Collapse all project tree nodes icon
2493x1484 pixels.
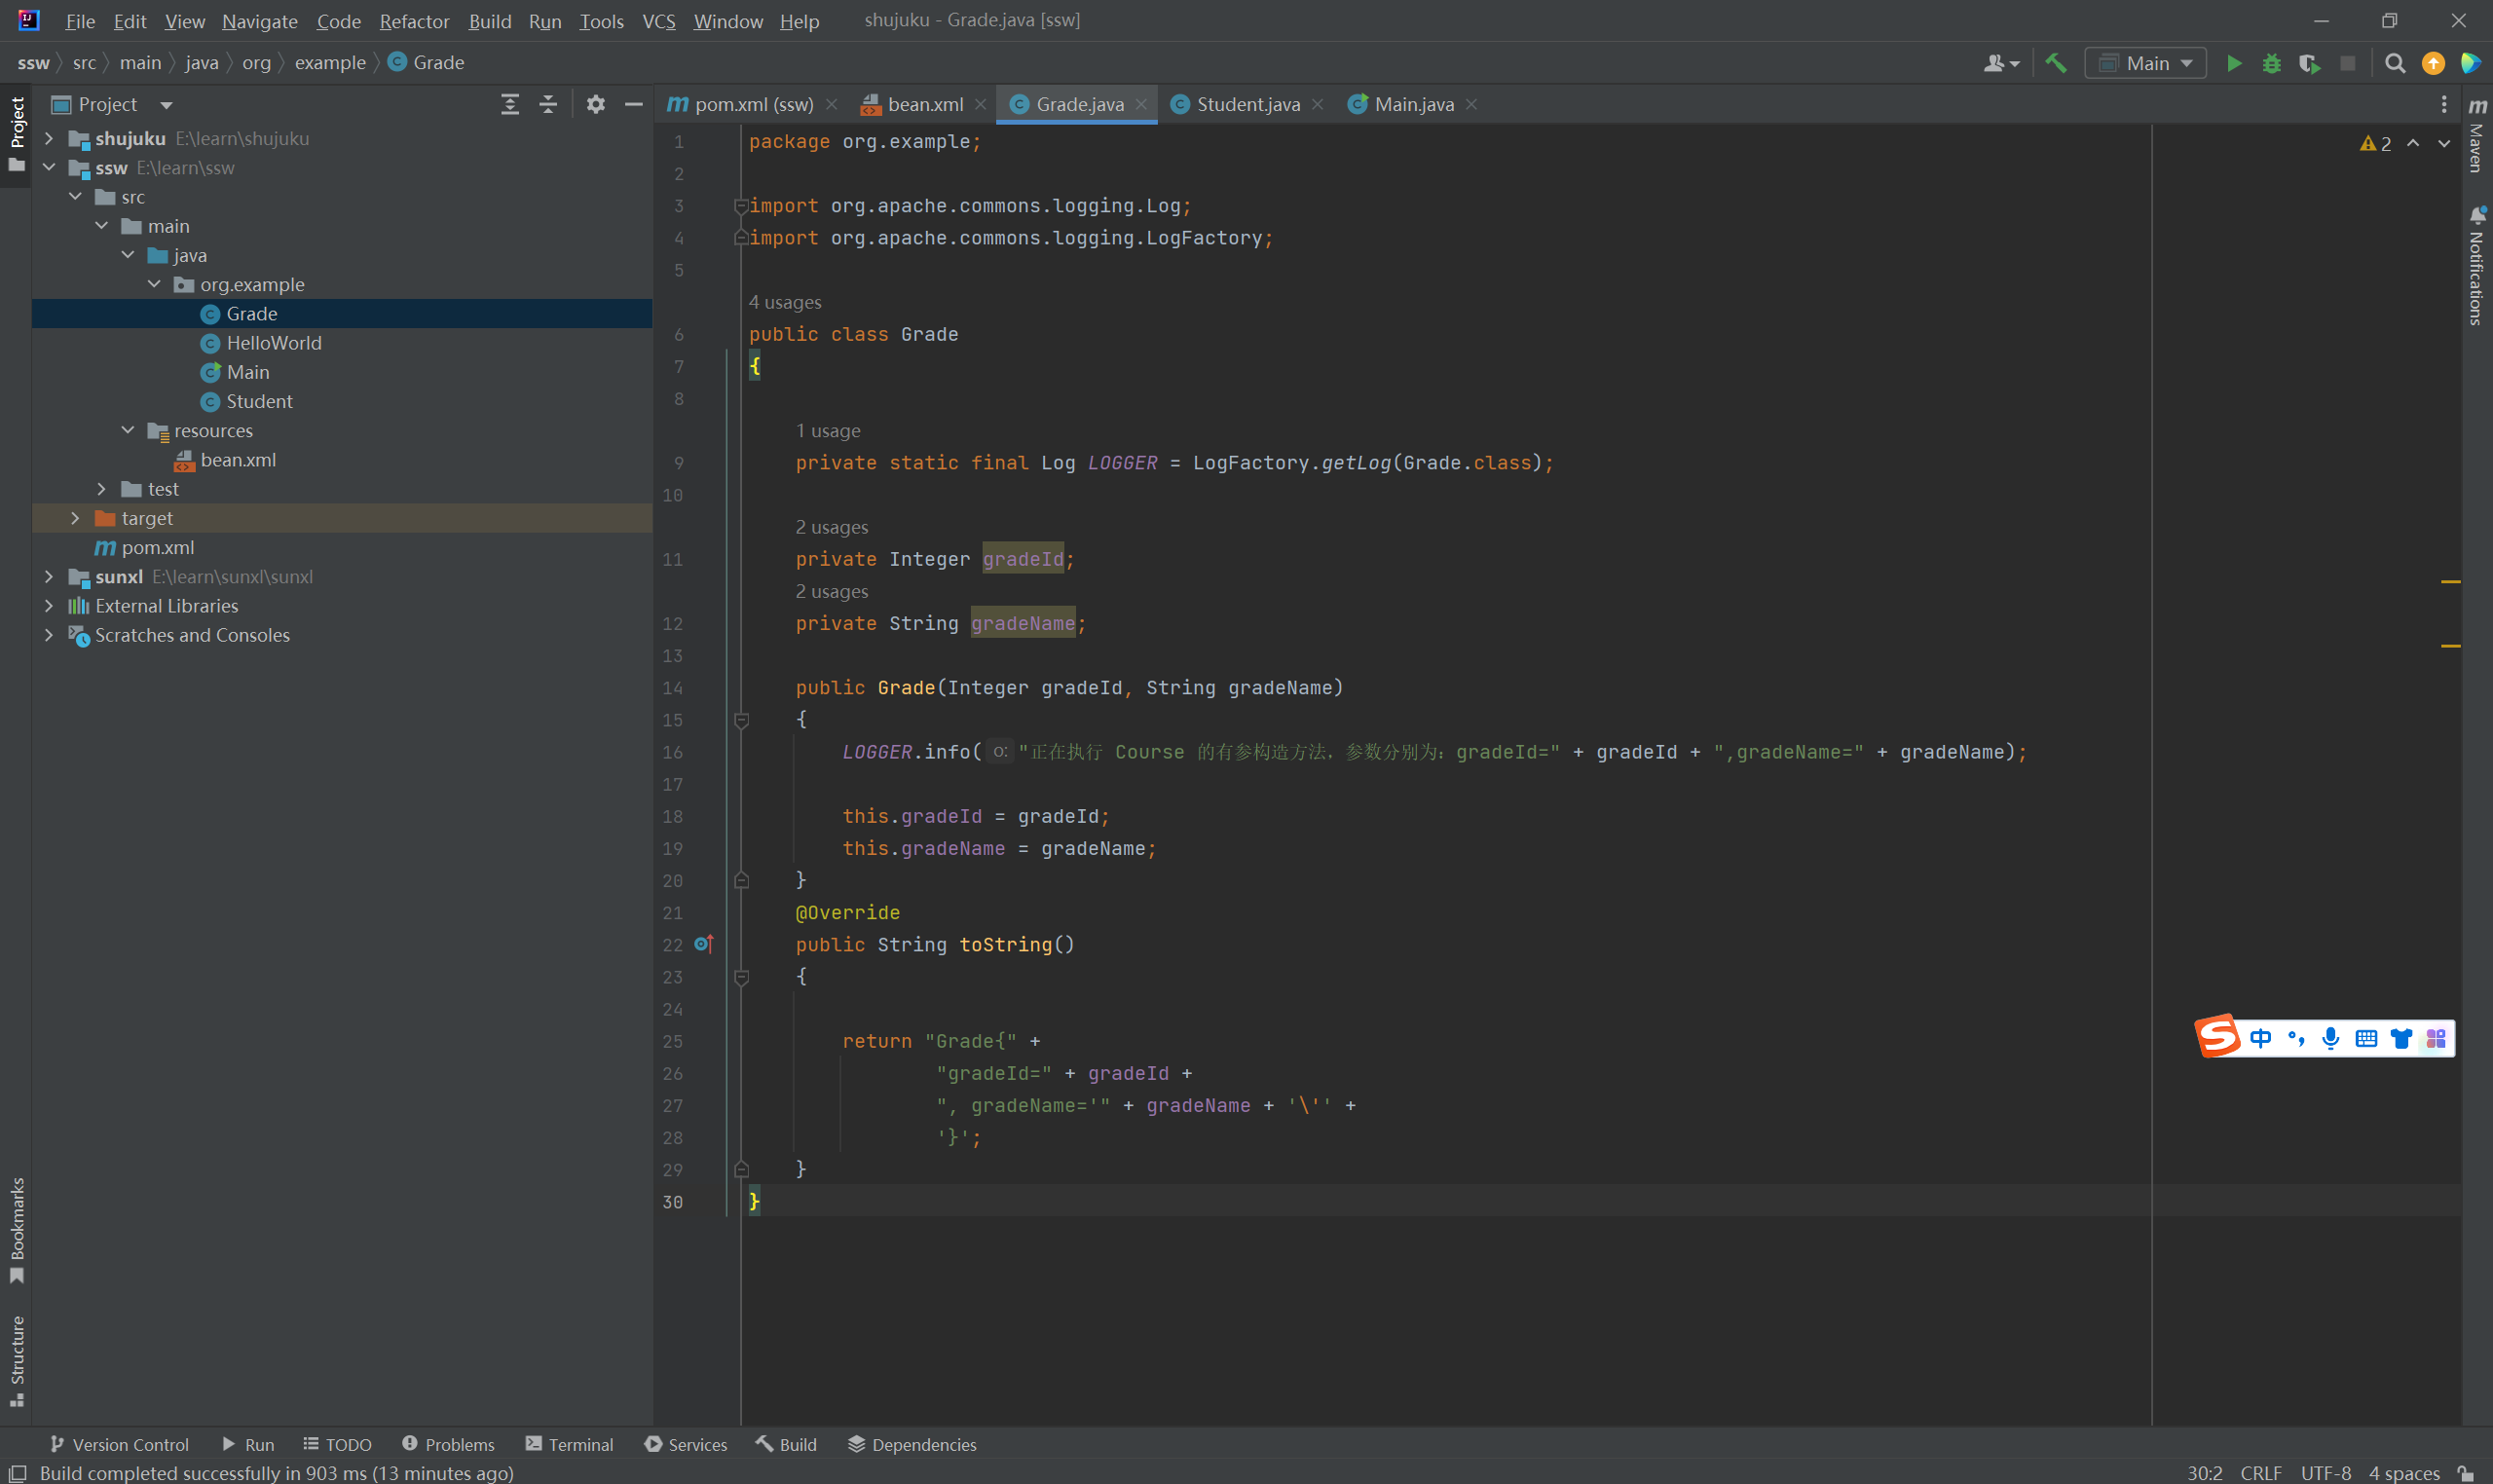tap(548, 104)
